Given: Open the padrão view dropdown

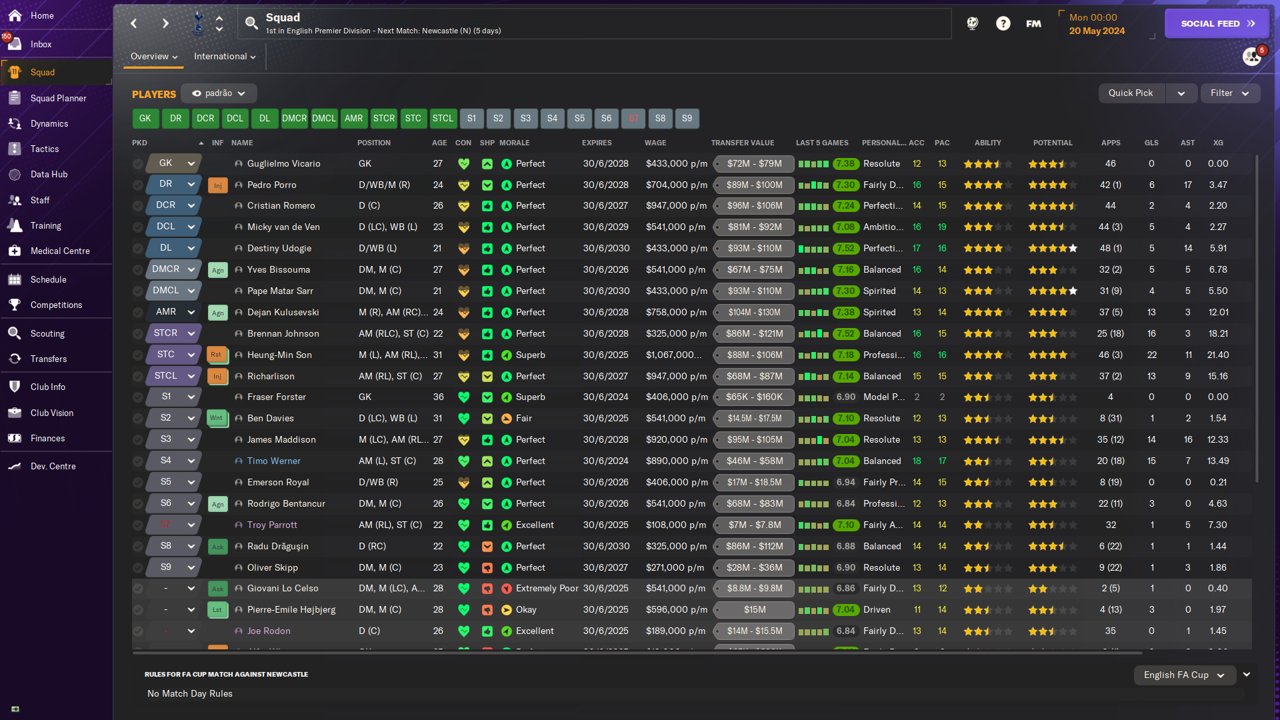Looking at the screenshot, I should [x=219, y=93].
